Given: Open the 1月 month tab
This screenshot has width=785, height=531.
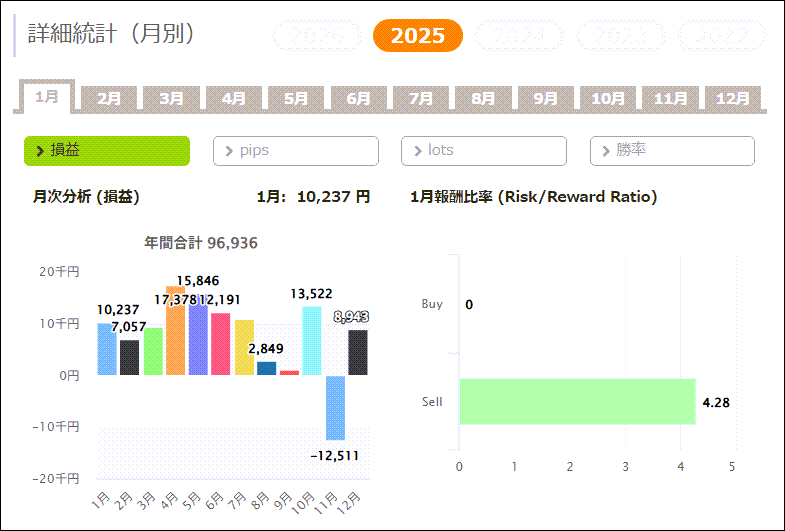Looking at the screenshot, I should (x=47, y=97).
